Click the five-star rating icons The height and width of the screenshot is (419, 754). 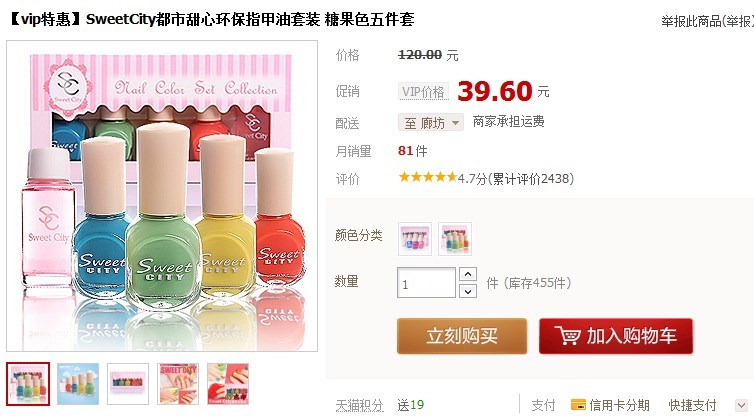(x=427, y=178)
